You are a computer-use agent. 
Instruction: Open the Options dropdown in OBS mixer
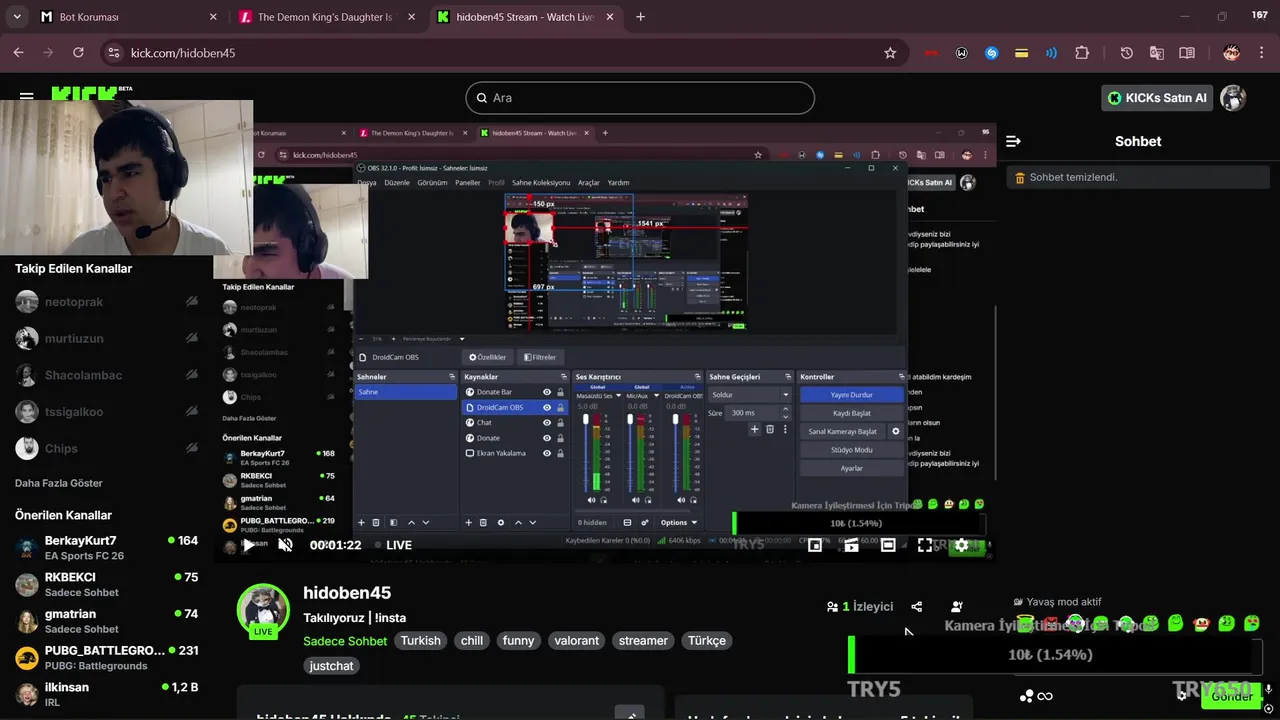pyautogui.click(x=678, y=522)
